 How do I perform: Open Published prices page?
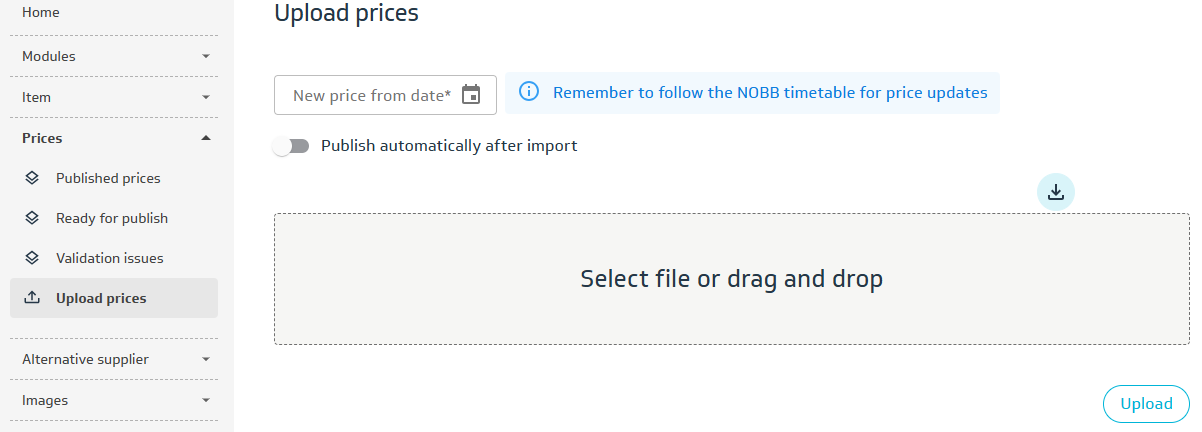(x=108, y=178)
